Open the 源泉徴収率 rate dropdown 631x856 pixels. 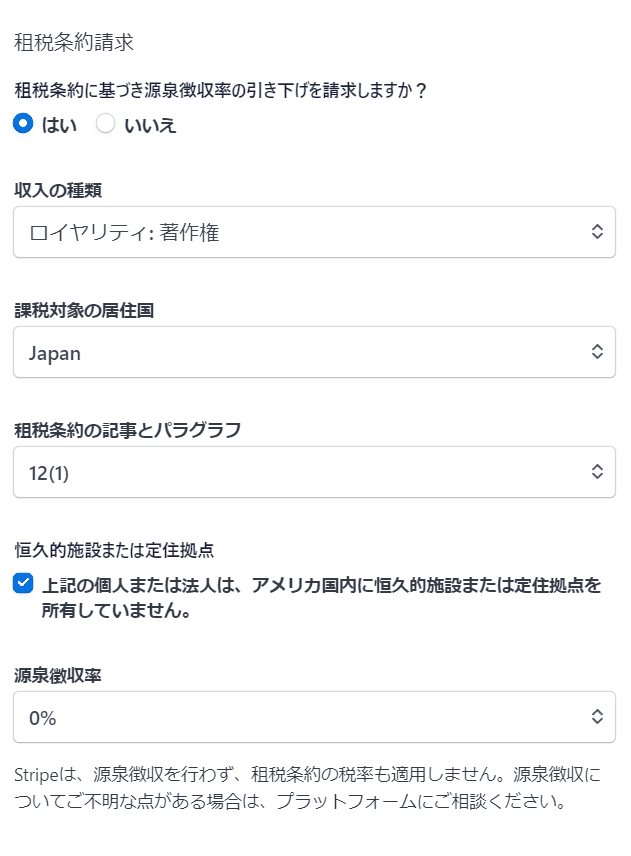pyautogui.click(x=314, y=717)
